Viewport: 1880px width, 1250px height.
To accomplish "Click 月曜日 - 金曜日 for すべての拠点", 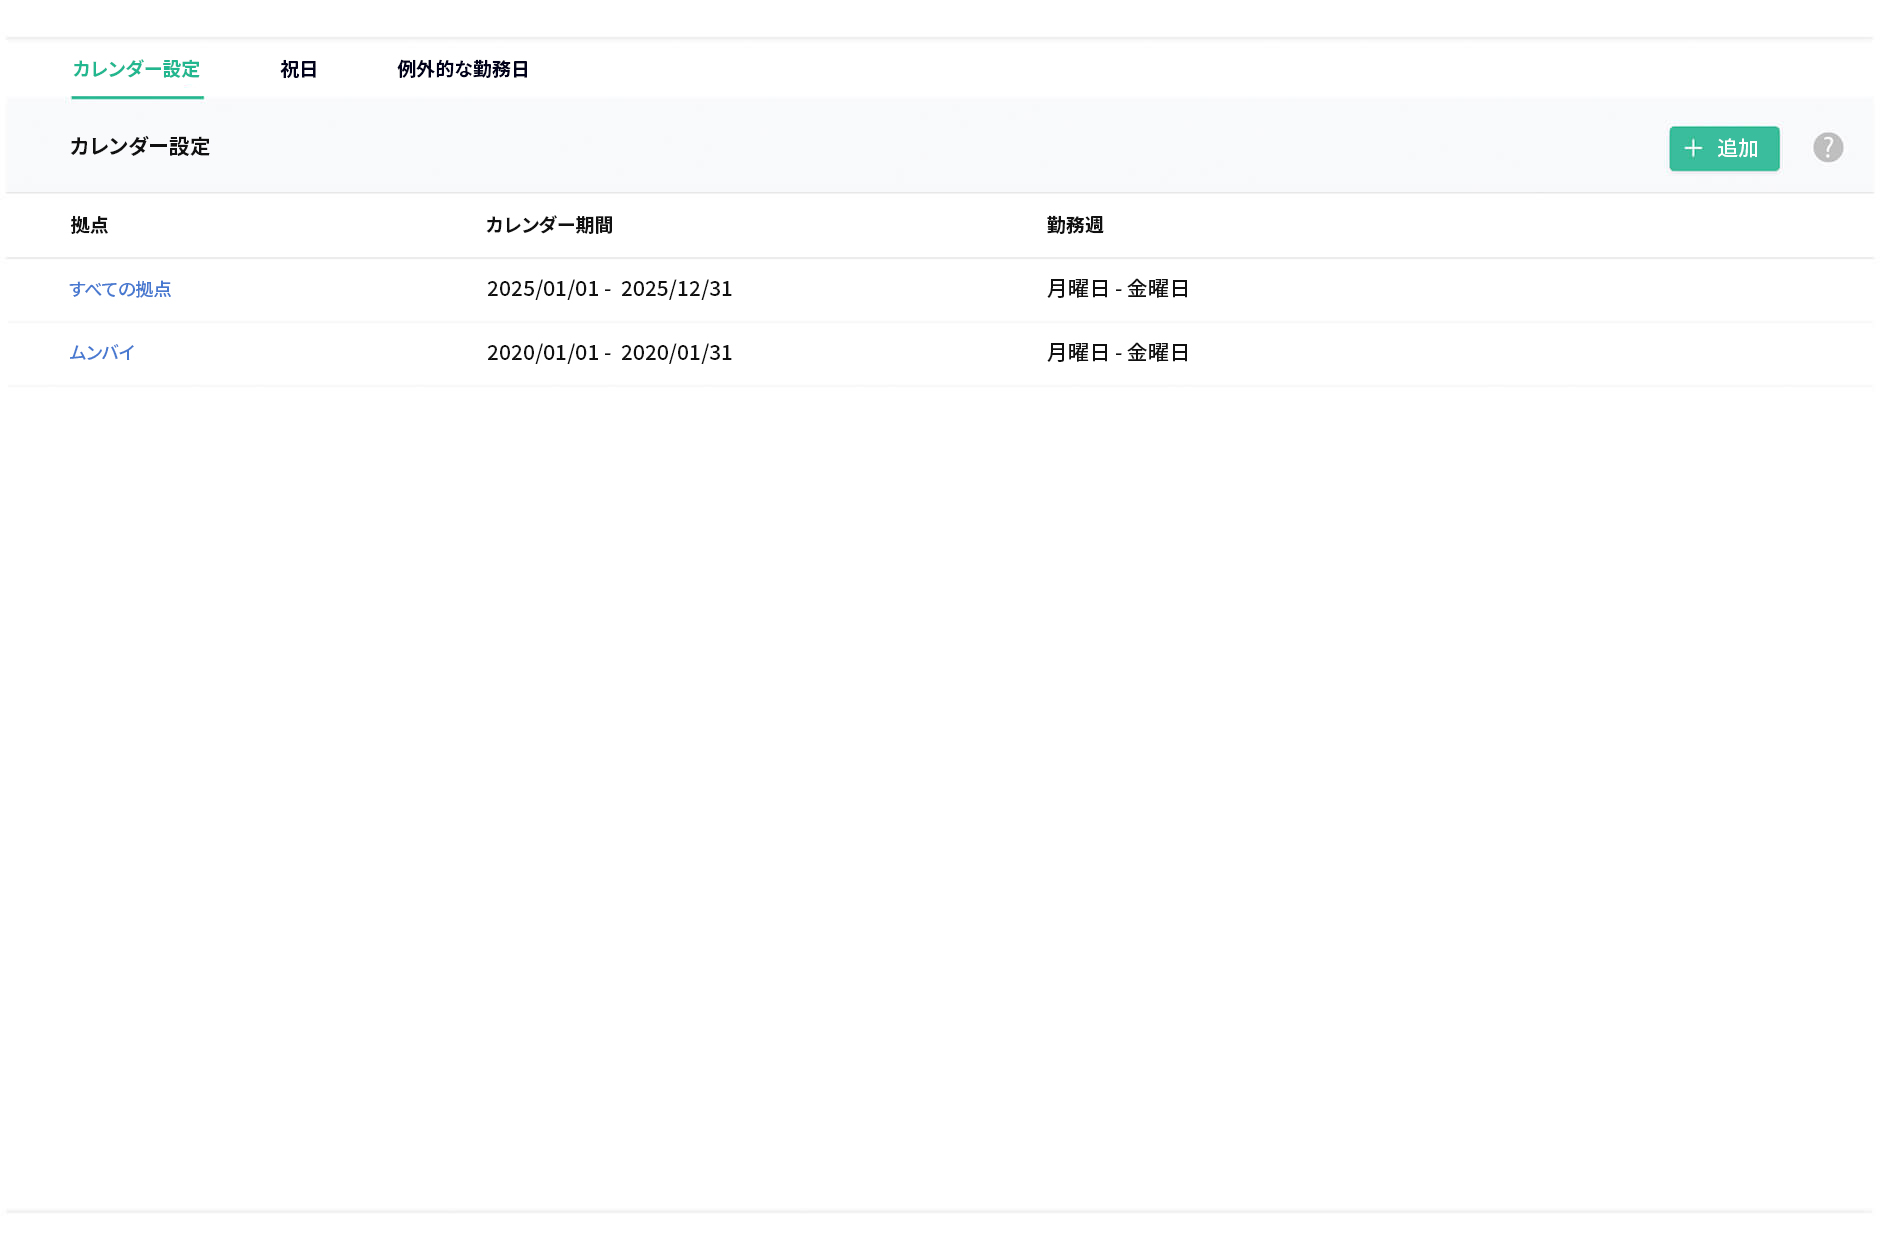I will click(1118, 289).
